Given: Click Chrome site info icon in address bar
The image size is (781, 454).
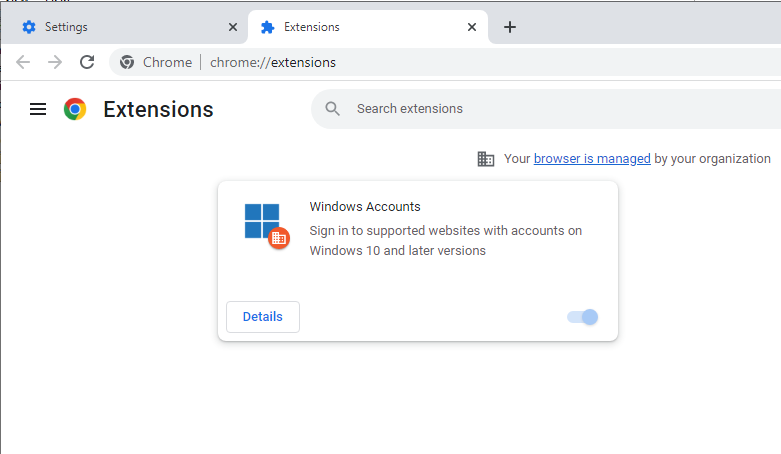Looking at the screenshot, I should point(127,62).
